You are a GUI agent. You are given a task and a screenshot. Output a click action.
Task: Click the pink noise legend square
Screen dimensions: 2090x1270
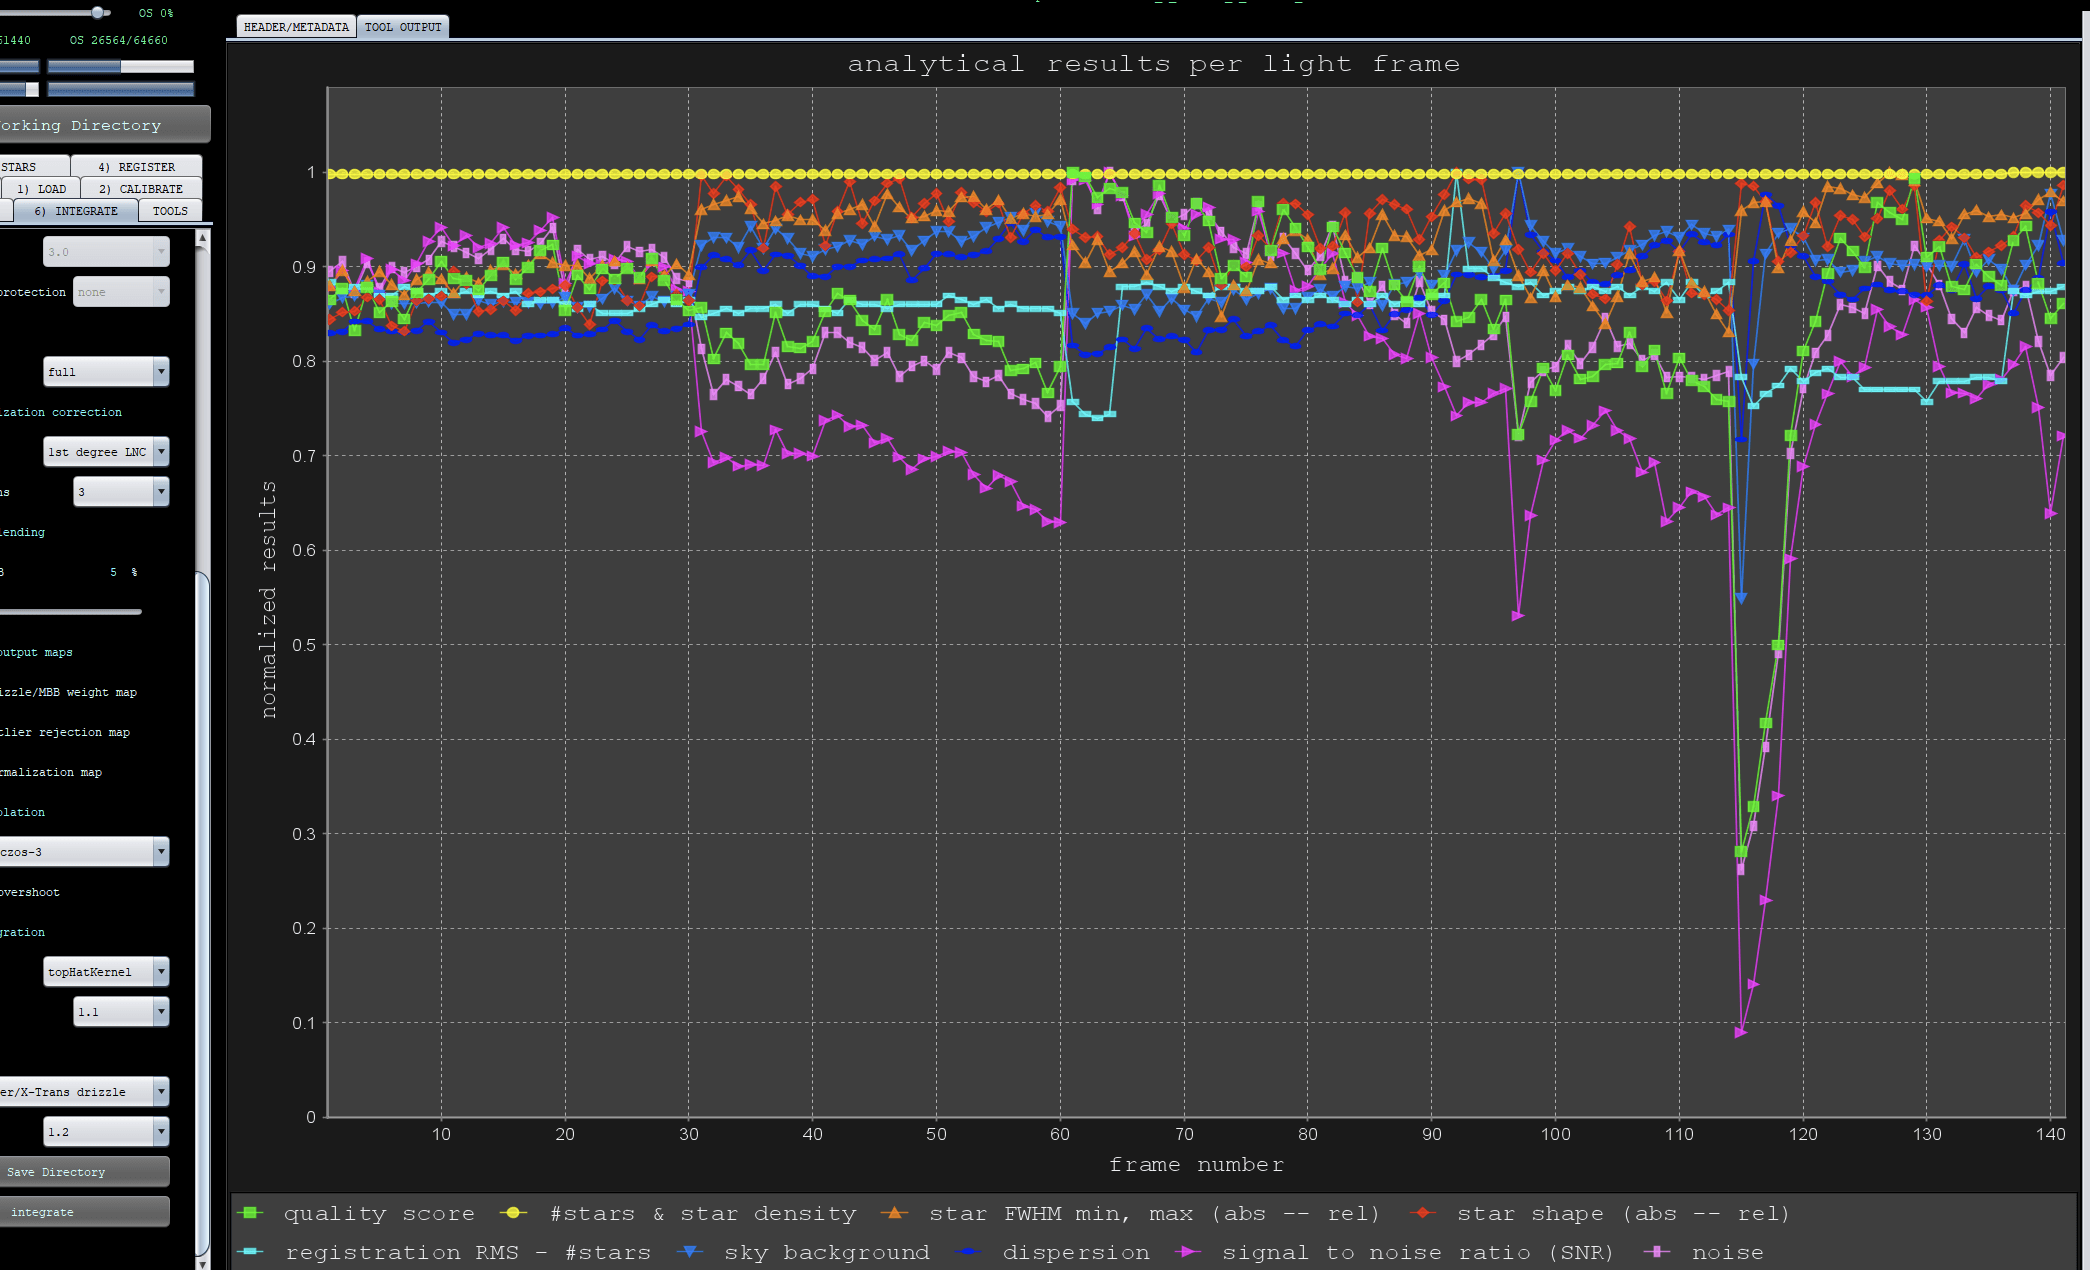1657,1252
